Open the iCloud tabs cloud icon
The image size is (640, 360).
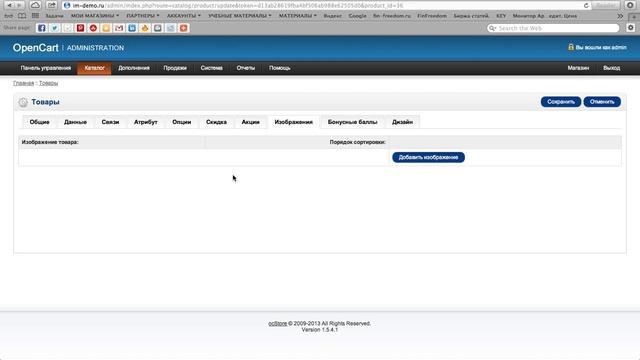point(35,5)
